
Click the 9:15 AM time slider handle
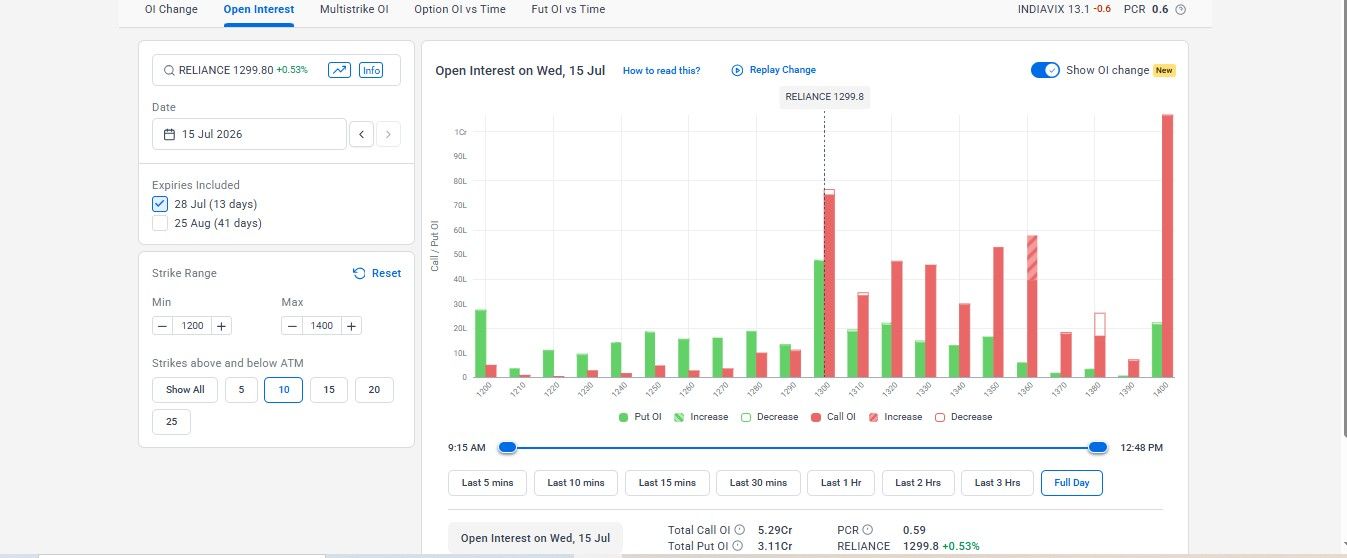(x=507, y=448)
